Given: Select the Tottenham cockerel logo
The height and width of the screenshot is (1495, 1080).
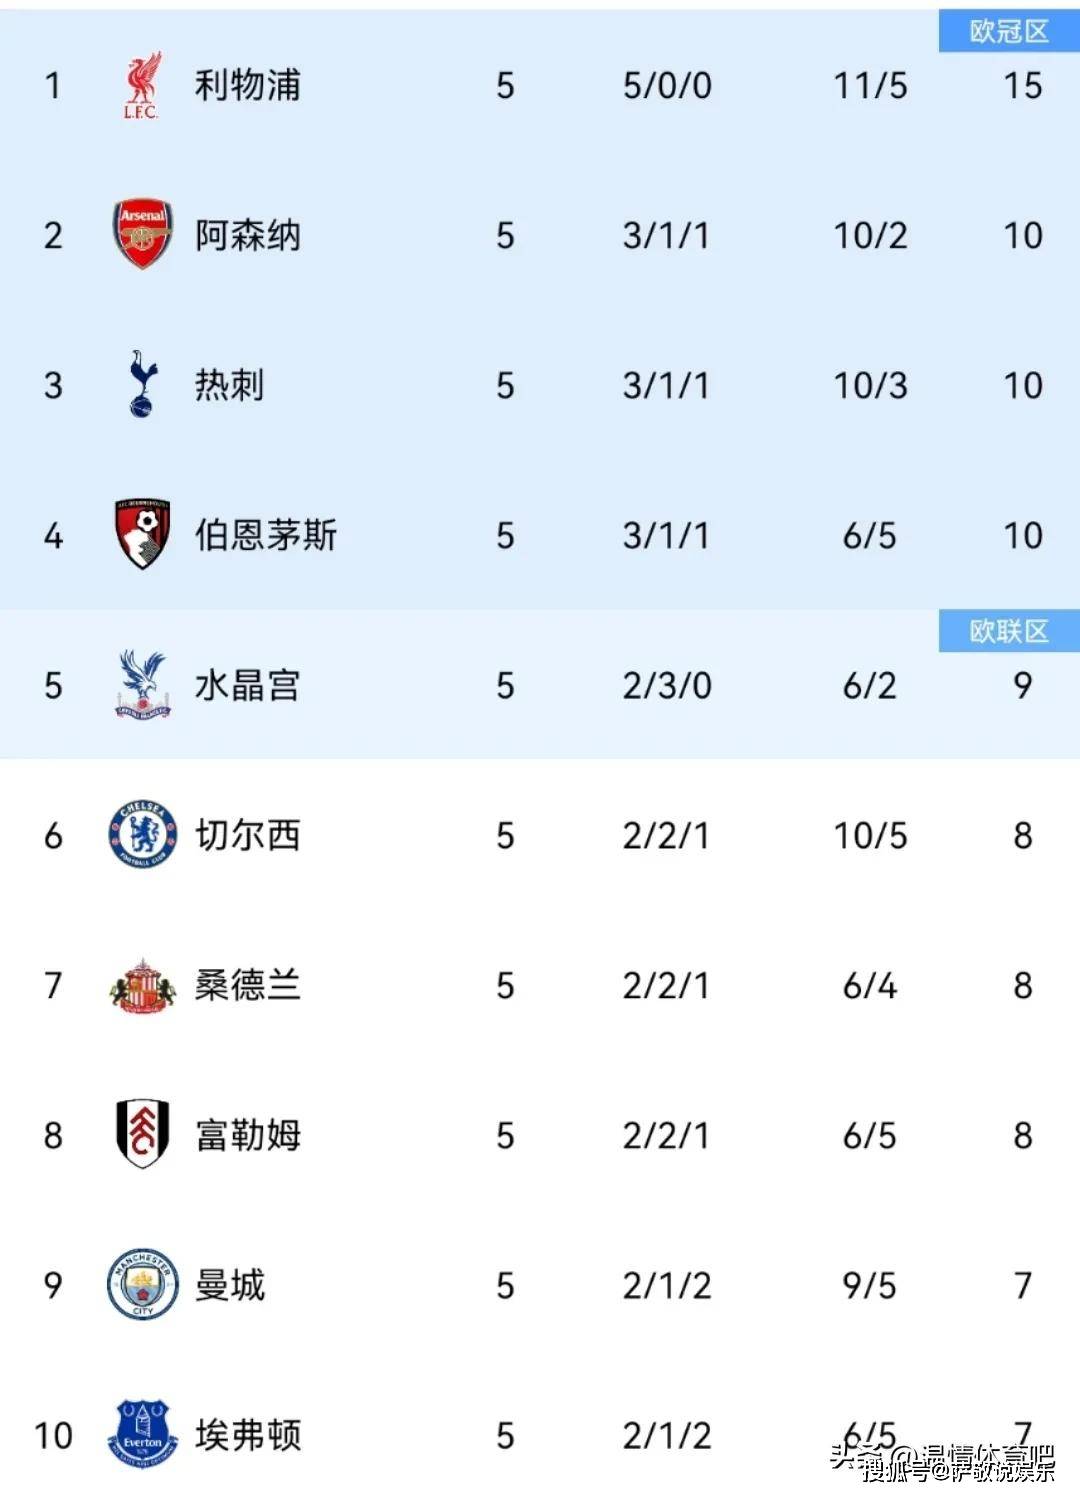Looking at the screenshot, I should tap(142, 384).
